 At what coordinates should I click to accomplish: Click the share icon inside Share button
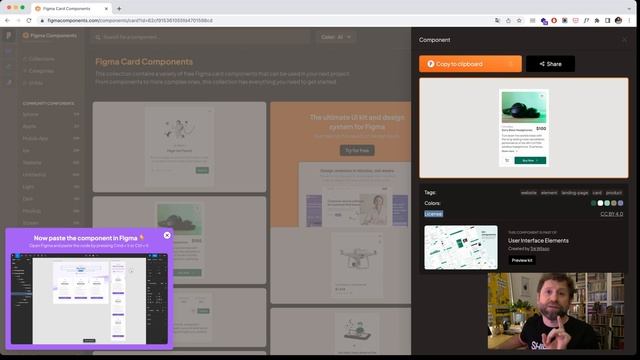pos(542,64)
